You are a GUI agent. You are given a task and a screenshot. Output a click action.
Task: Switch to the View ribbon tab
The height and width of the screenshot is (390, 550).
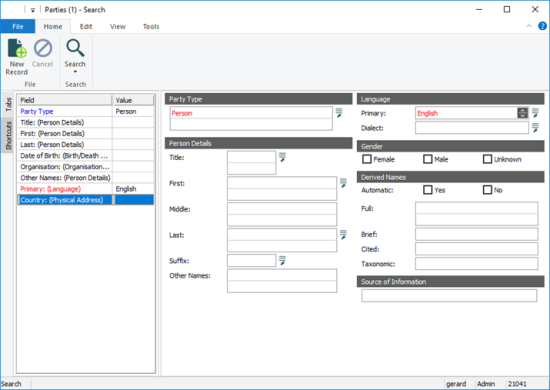(x=118, y=26)
